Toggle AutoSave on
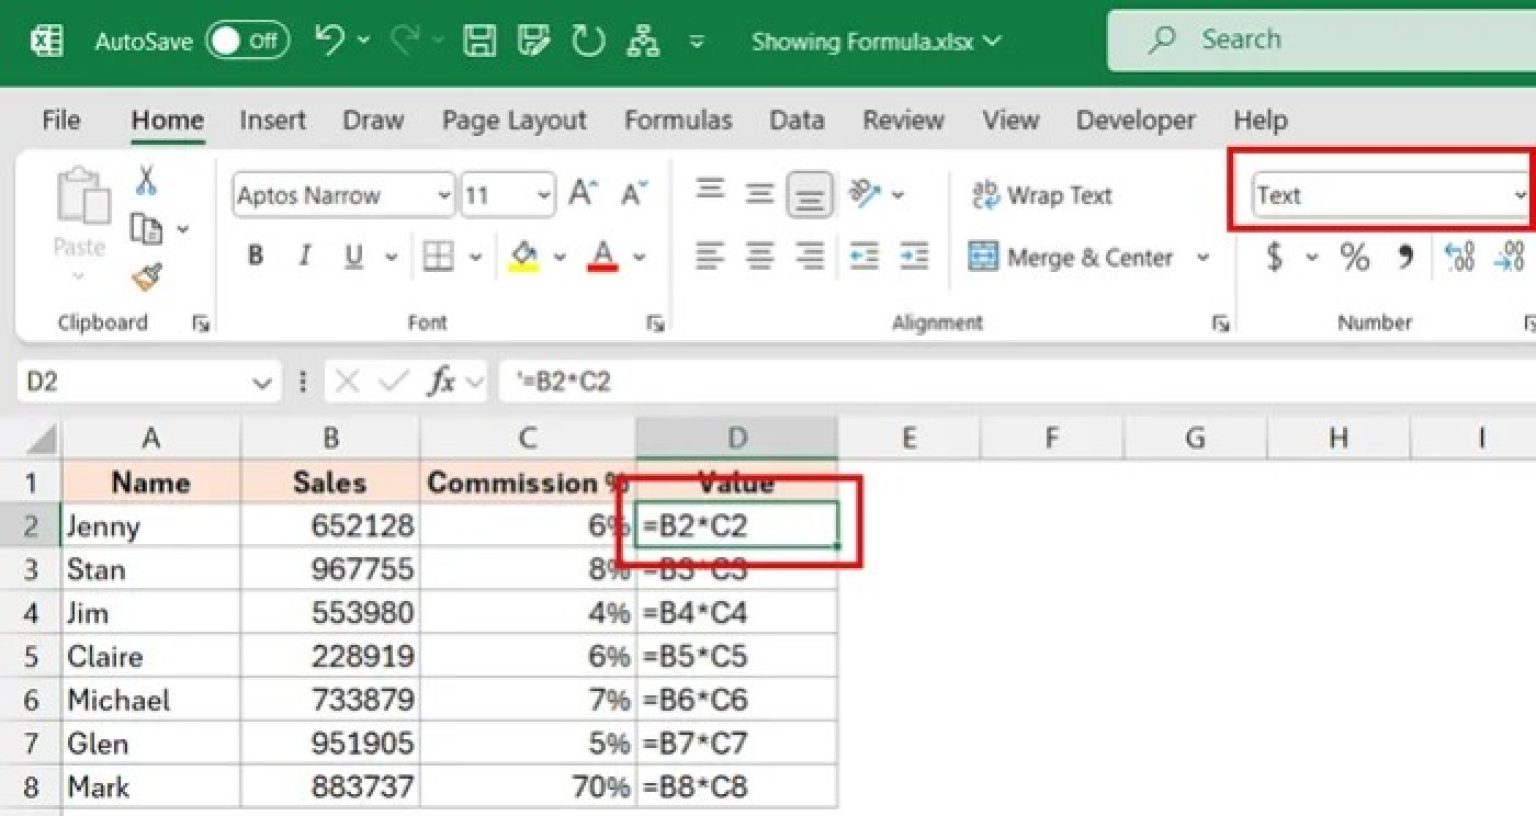 (x=247, y=41)
